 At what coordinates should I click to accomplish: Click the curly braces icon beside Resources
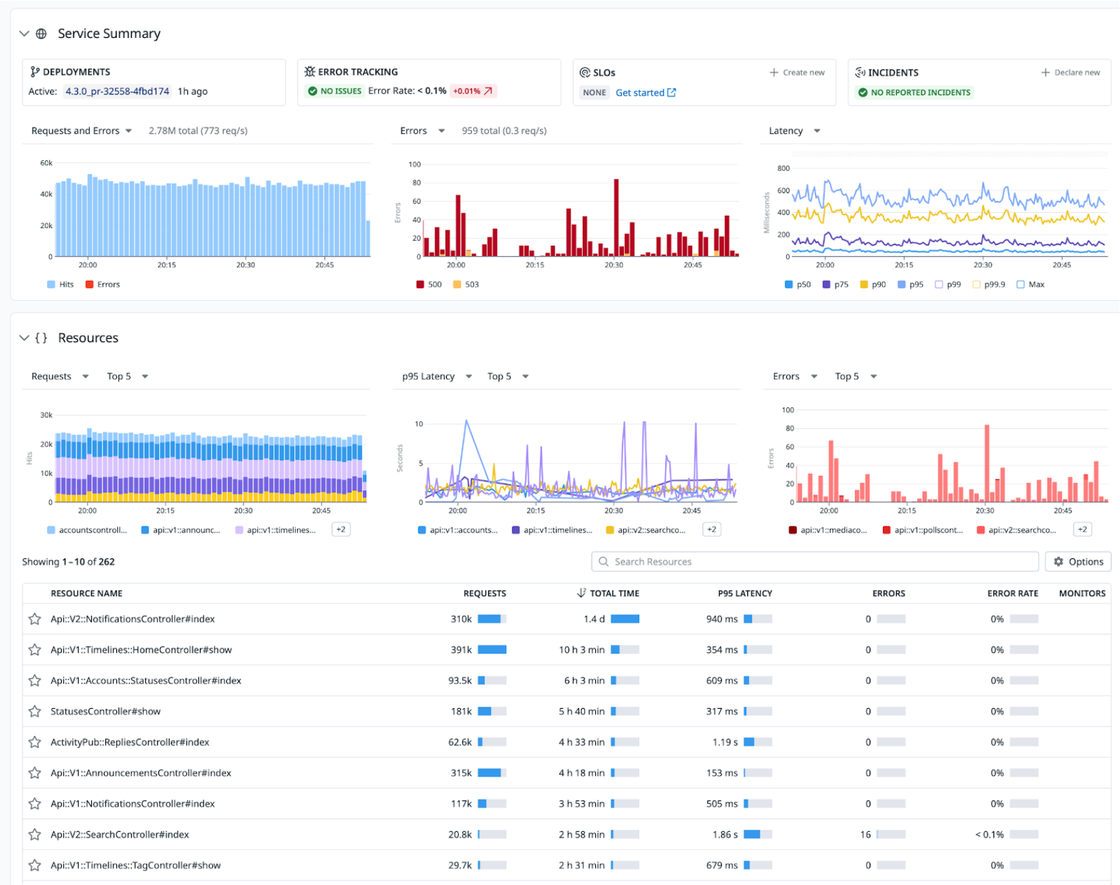point(43,337)
